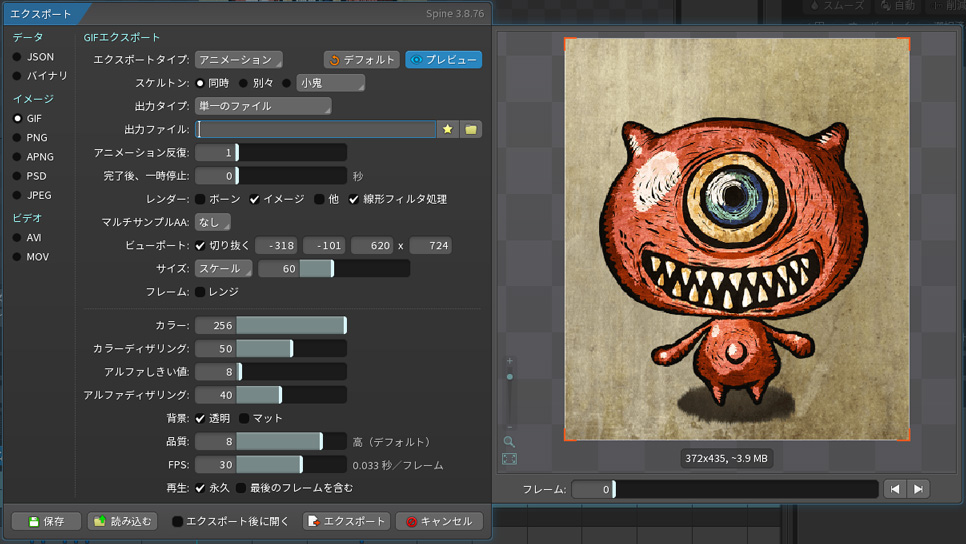966x544 pixels.
Task: Click the FPS slider at 30
Action: click(271, 465)
